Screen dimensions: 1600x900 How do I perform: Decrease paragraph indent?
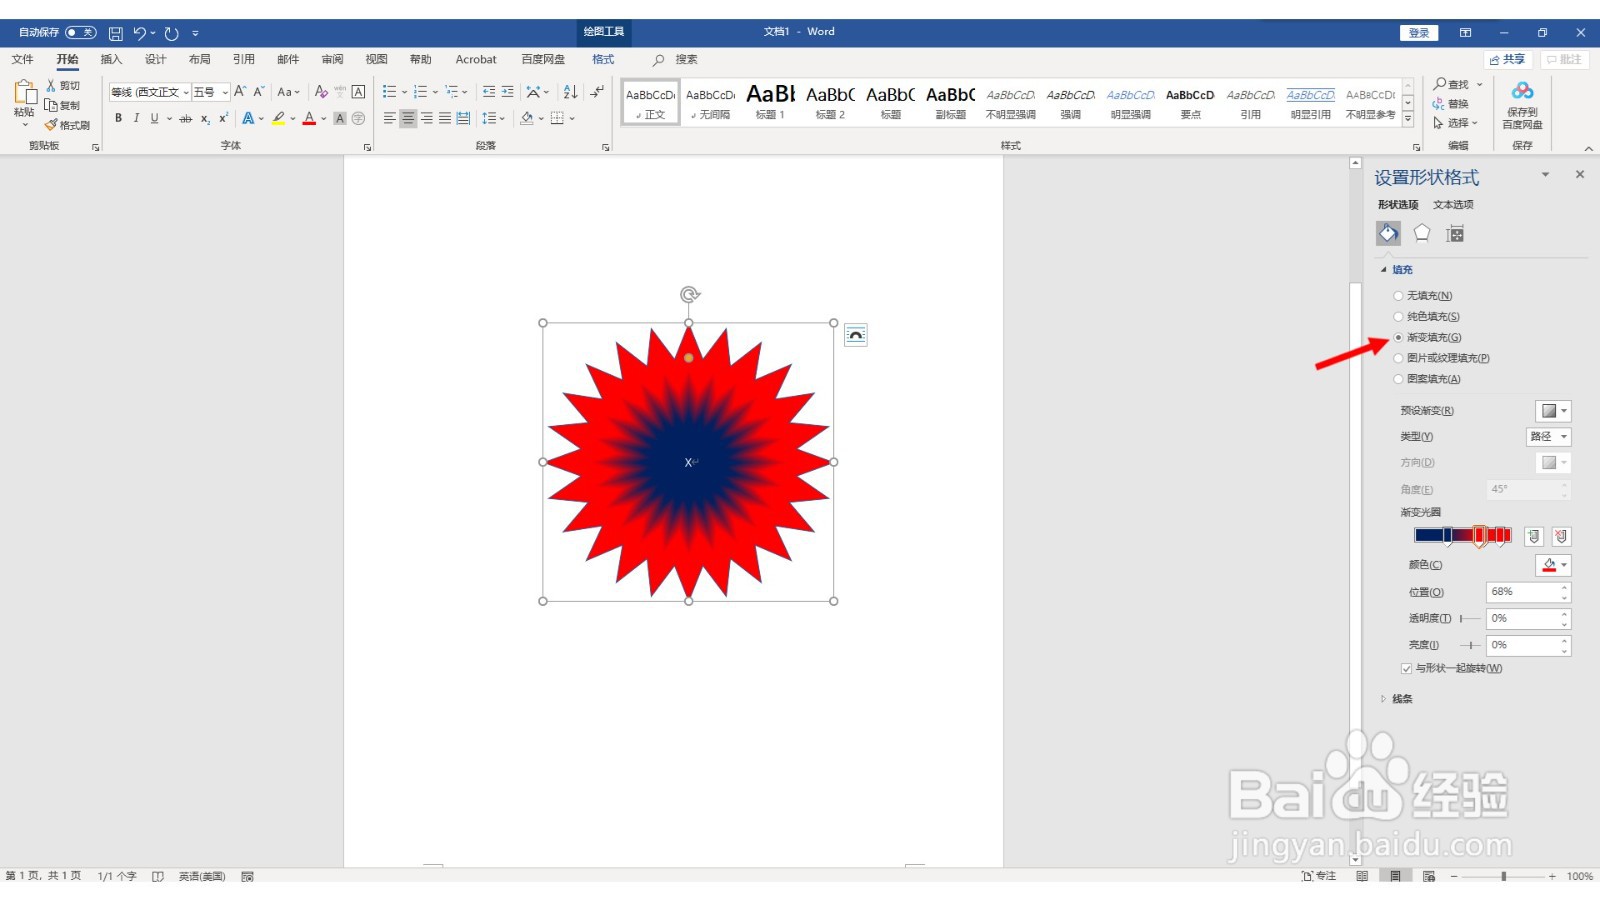(x=489, y=92)
